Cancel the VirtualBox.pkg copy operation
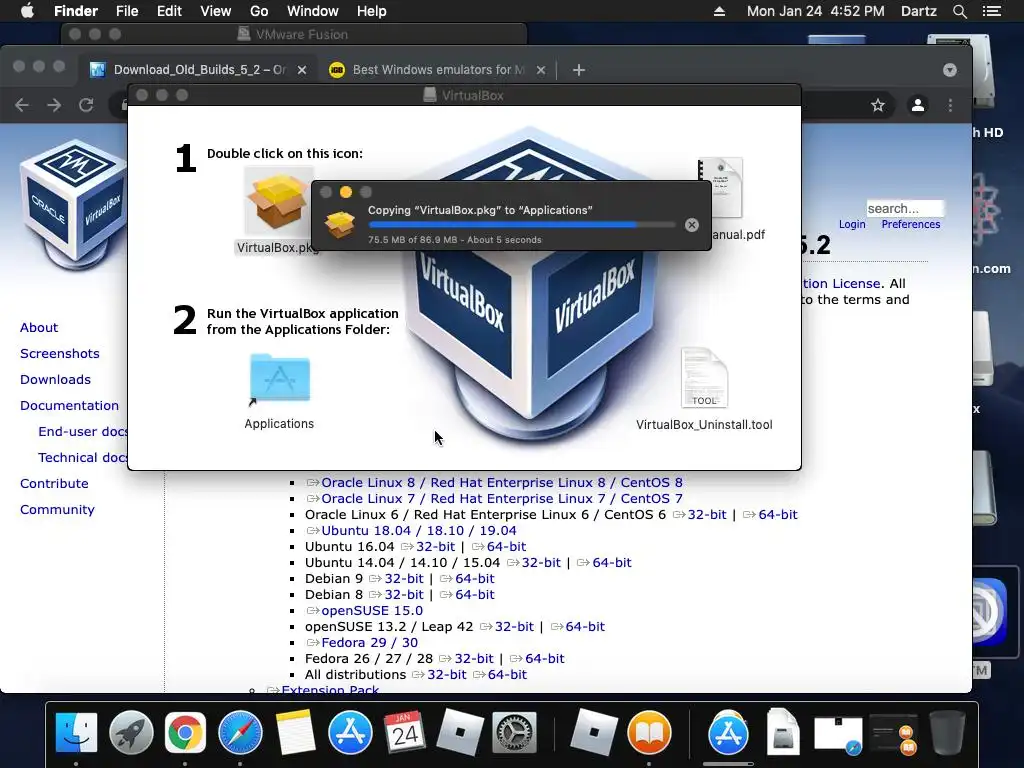Image resolution: width=1024 pixels, height=768 pixels. (x=692, y=225)
